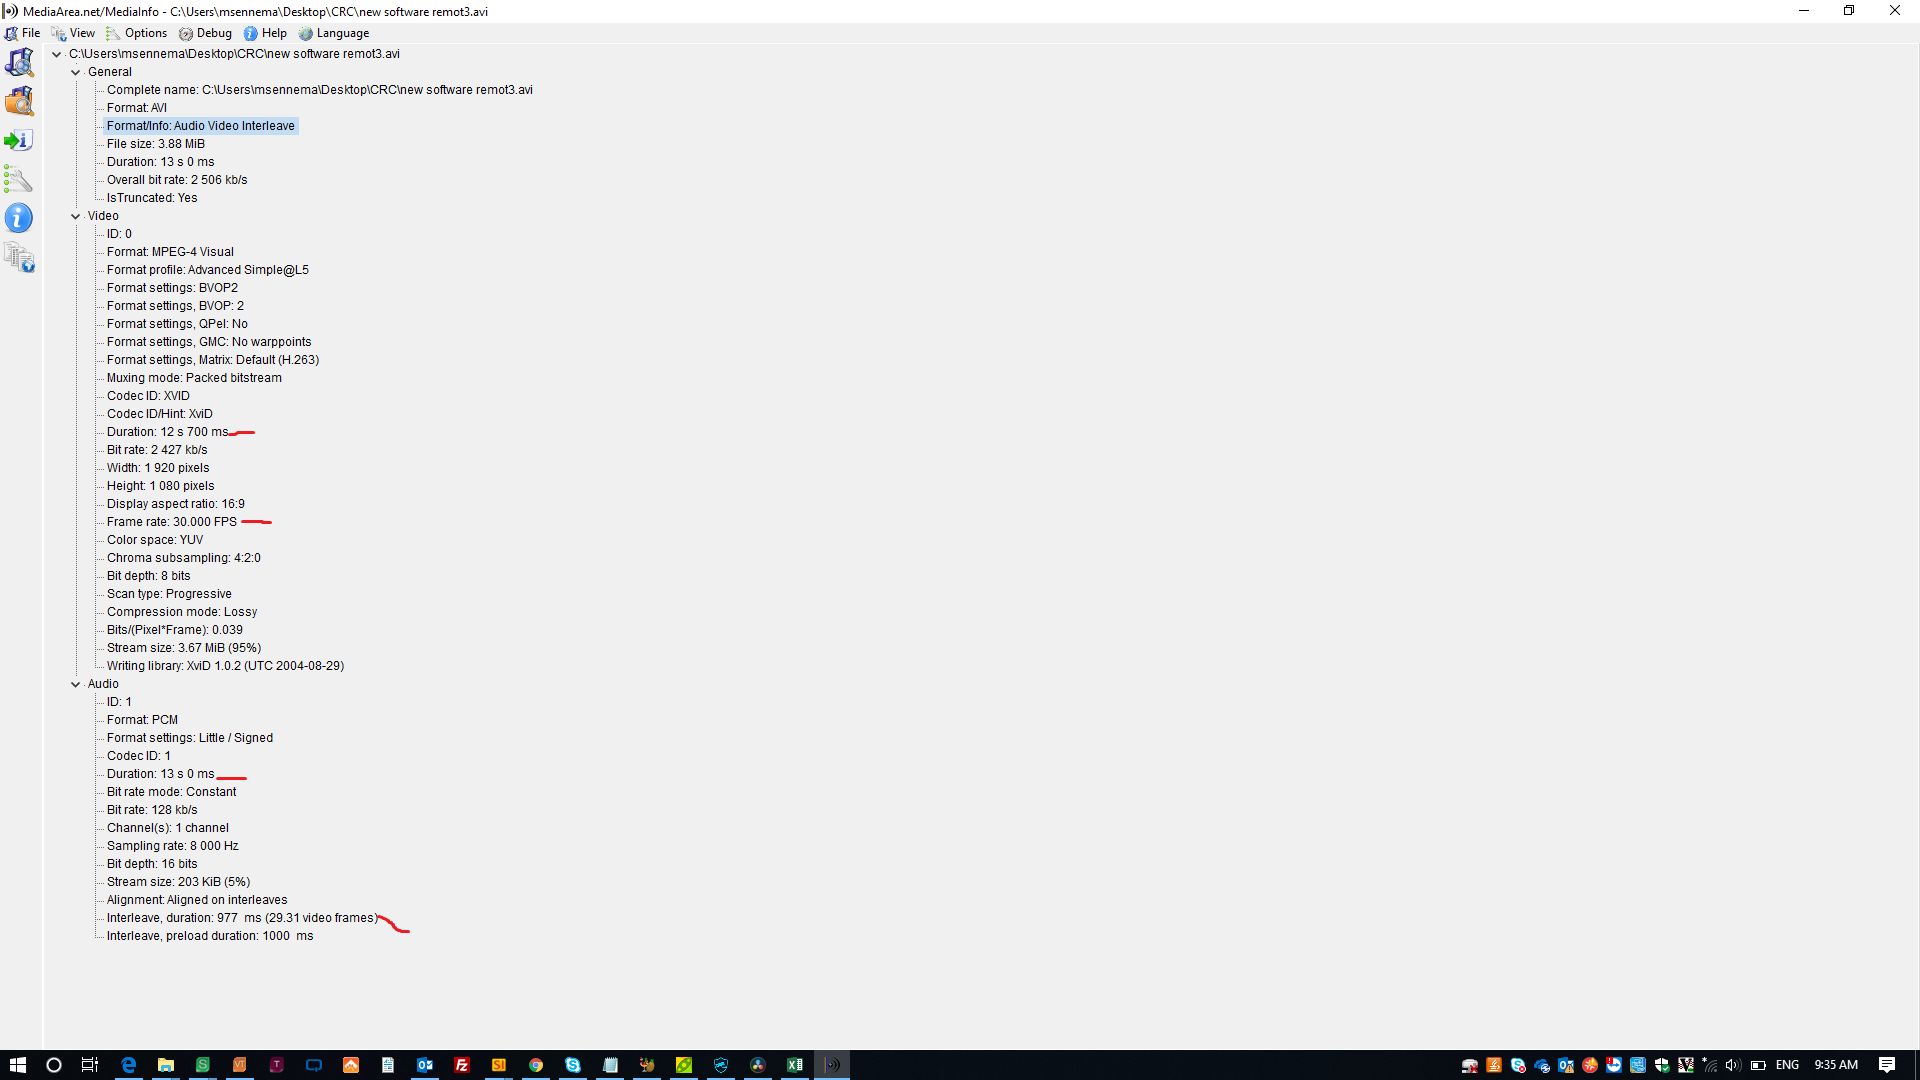Open the Action Center notifications icon

tap(1887, 1065)
